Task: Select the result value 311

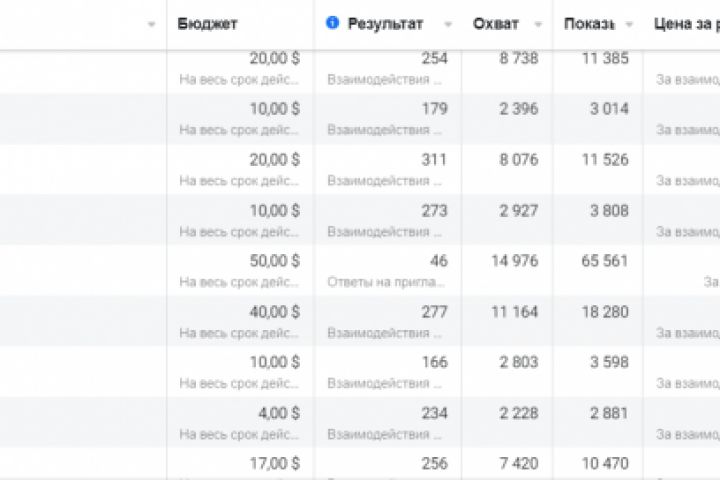Action: click(x=434, y=159)
